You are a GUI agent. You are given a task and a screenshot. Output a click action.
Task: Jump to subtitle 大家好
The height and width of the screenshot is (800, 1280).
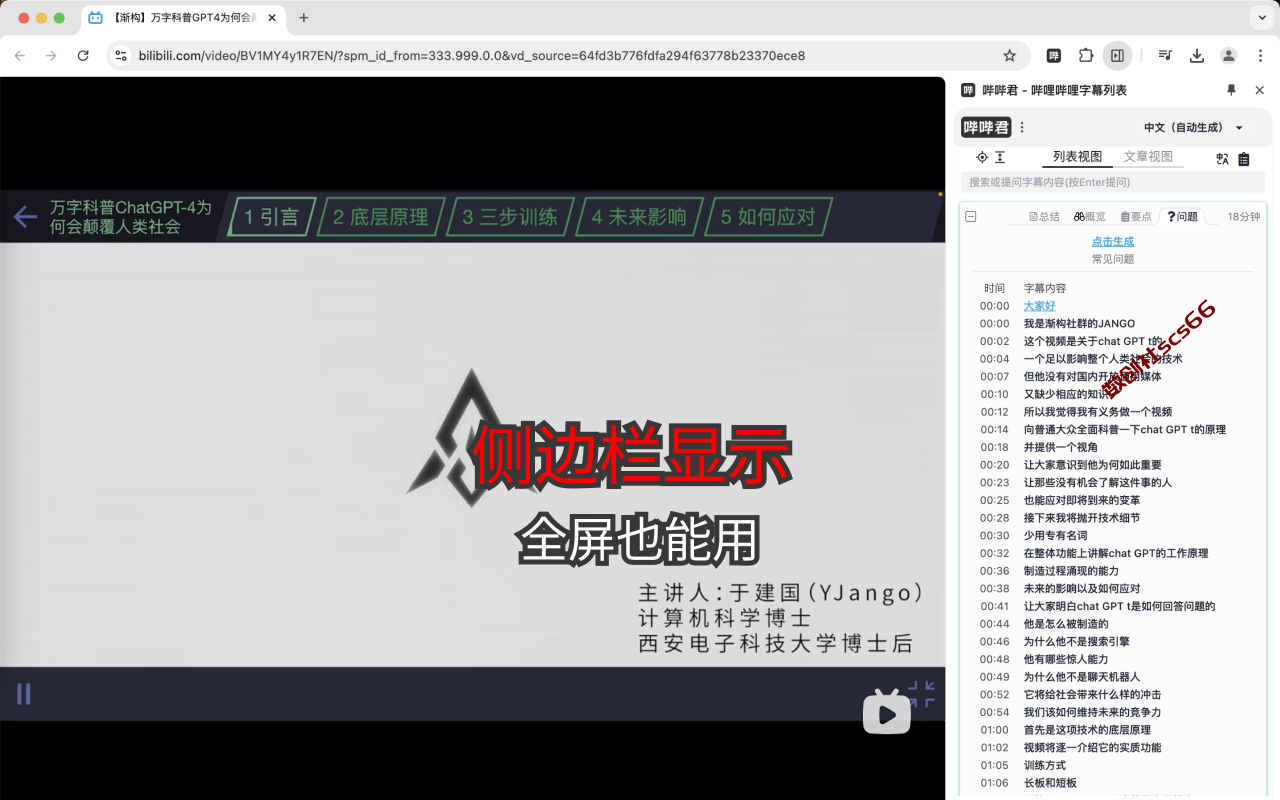tap(1039, 306)
